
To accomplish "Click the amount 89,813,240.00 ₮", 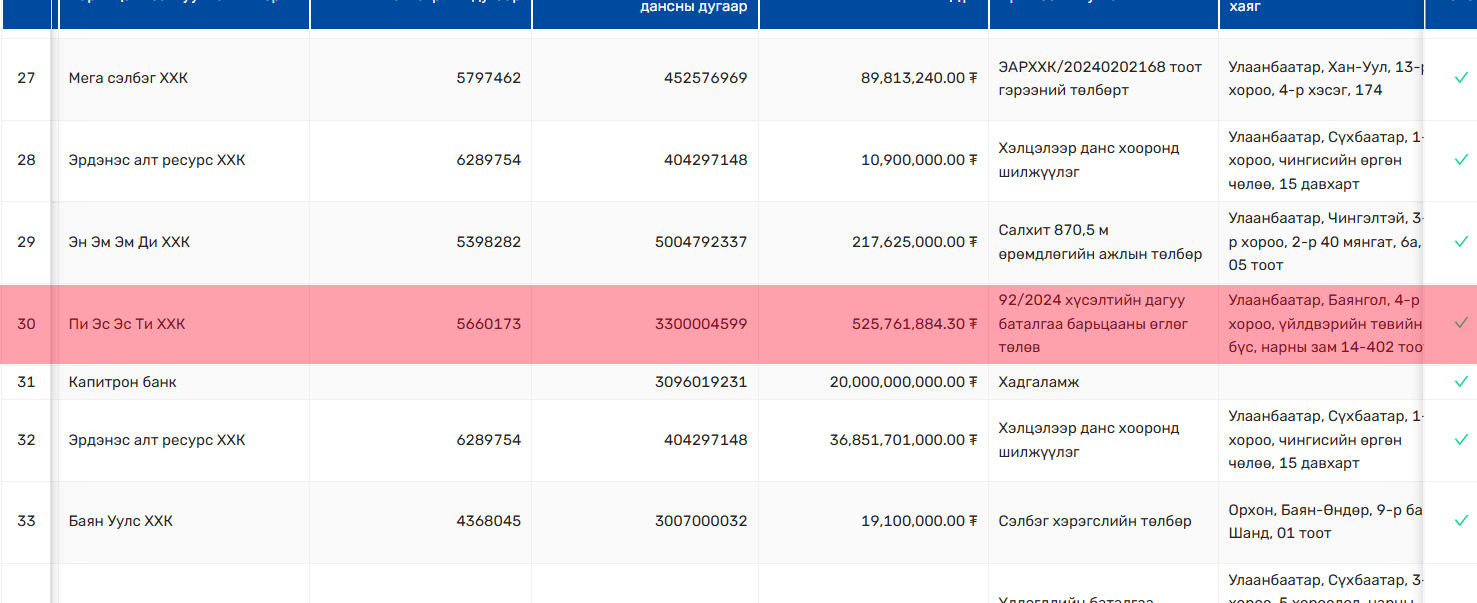I will tap(919, 78).
